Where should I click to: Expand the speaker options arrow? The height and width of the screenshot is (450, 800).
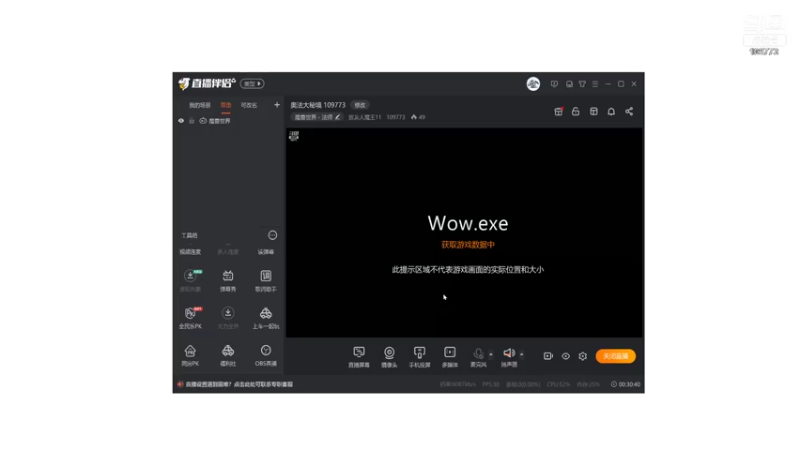coord(521,354)
